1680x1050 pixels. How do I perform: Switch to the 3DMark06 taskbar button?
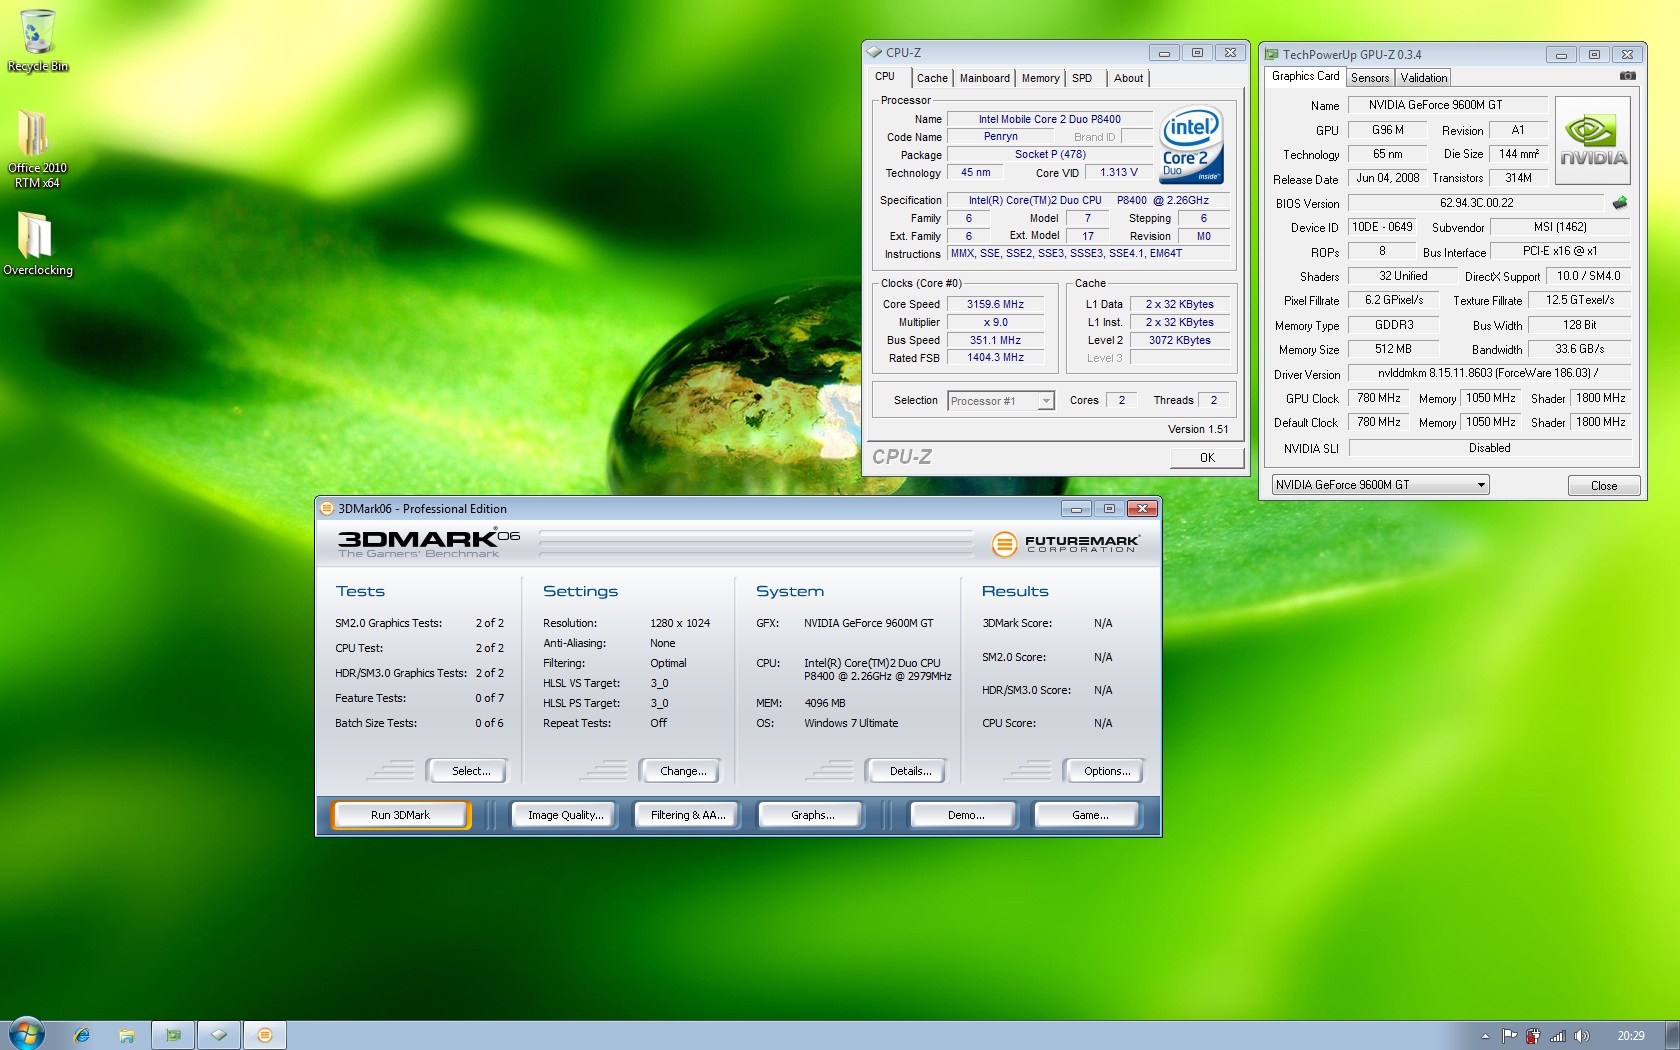265,1035
